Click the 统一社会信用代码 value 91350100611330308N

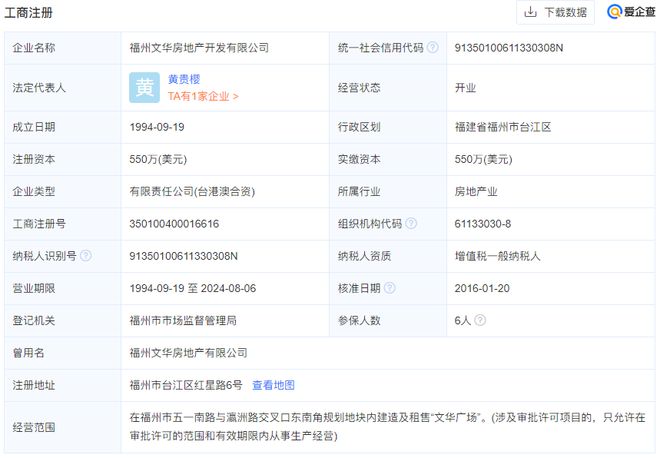click(x=510, y=47)
